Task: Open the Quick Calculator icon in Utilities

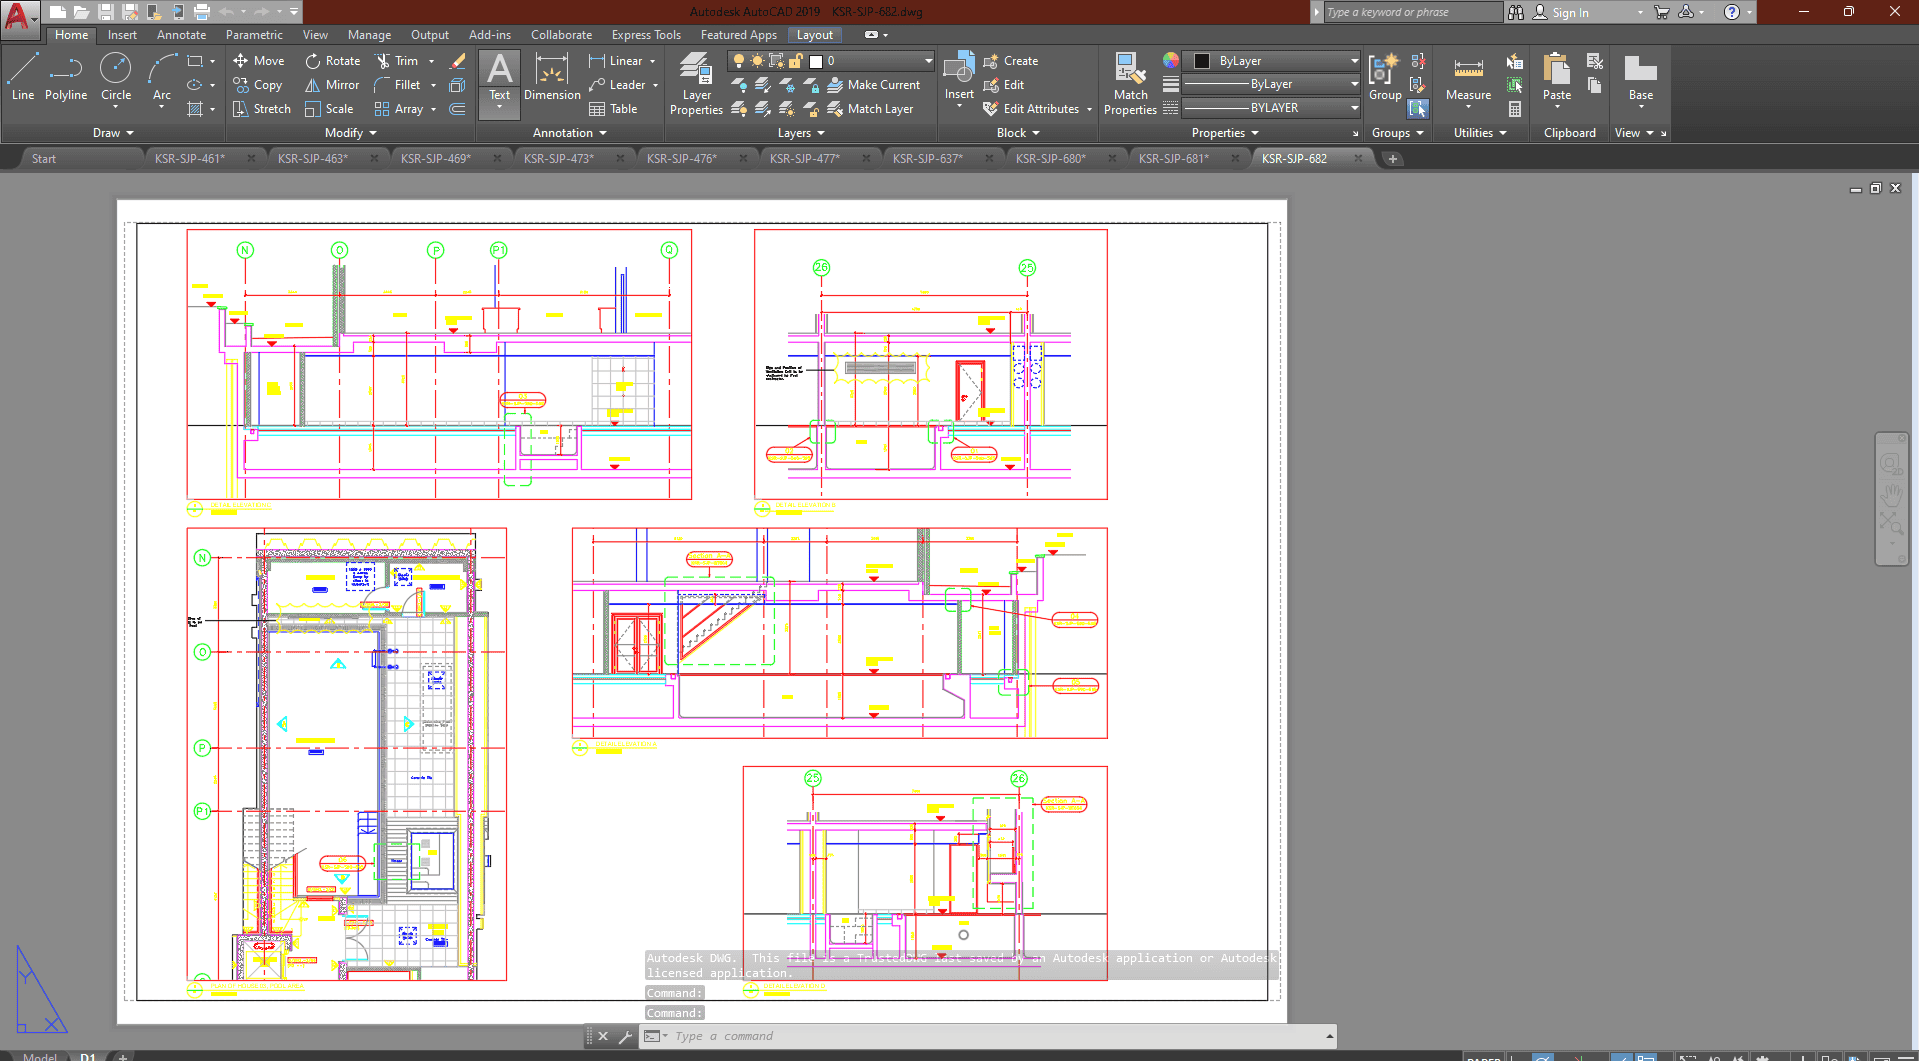Action: pos(1515,109)
